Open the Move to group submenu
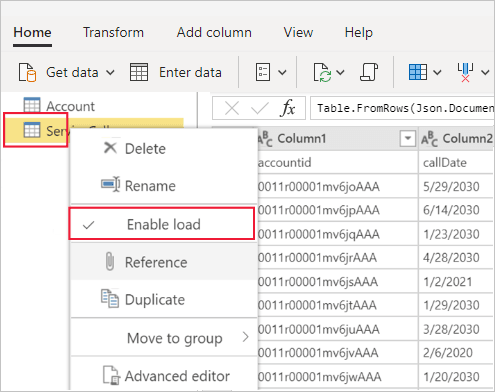The image size is (495, 392). [164, 338]
